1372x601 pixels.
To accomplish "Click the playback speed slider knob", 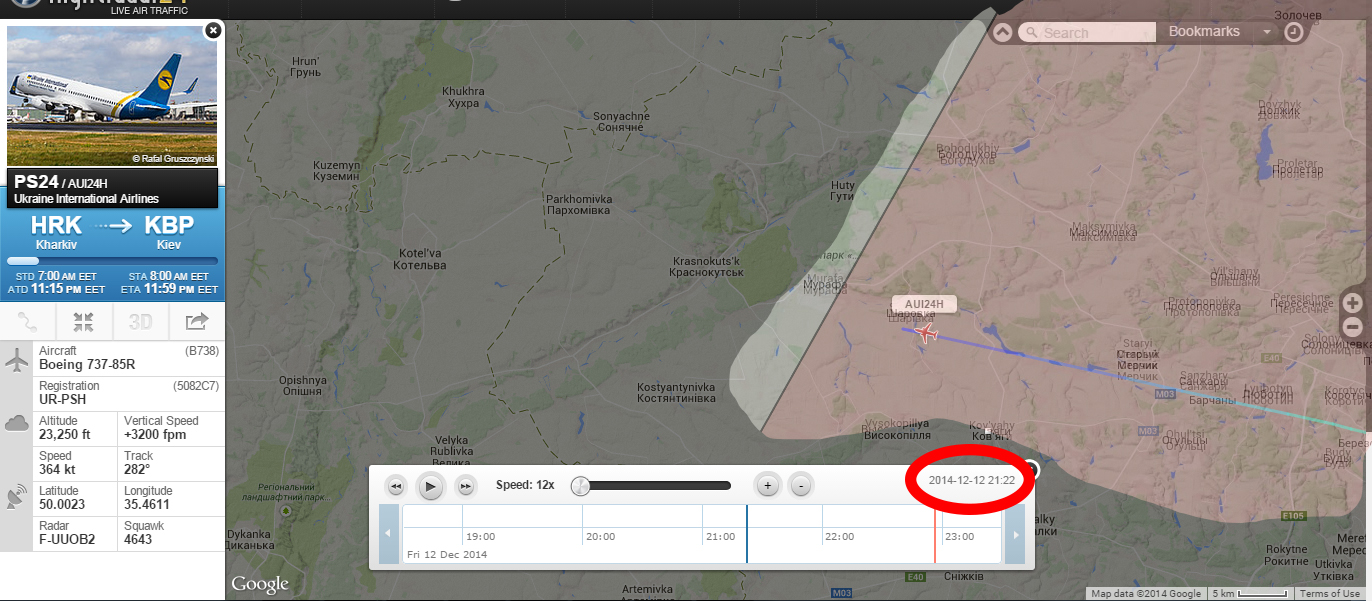I will pos(580,486).
